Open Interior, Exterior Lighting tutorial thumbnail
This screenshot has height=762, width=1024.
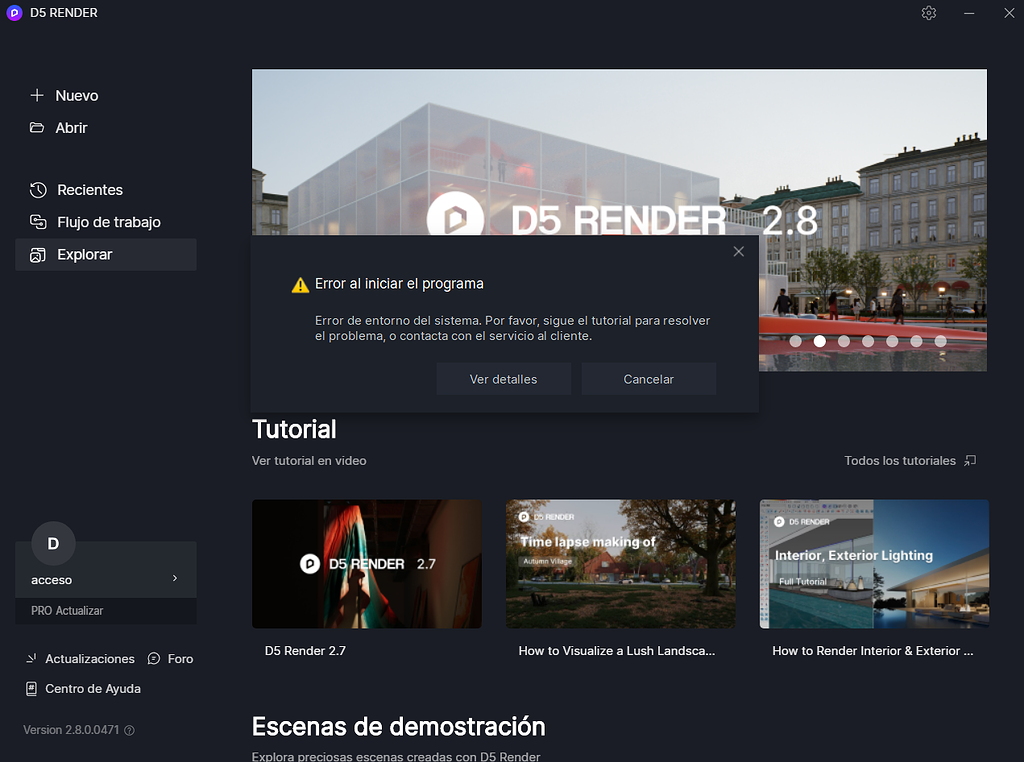pos(874,564)
